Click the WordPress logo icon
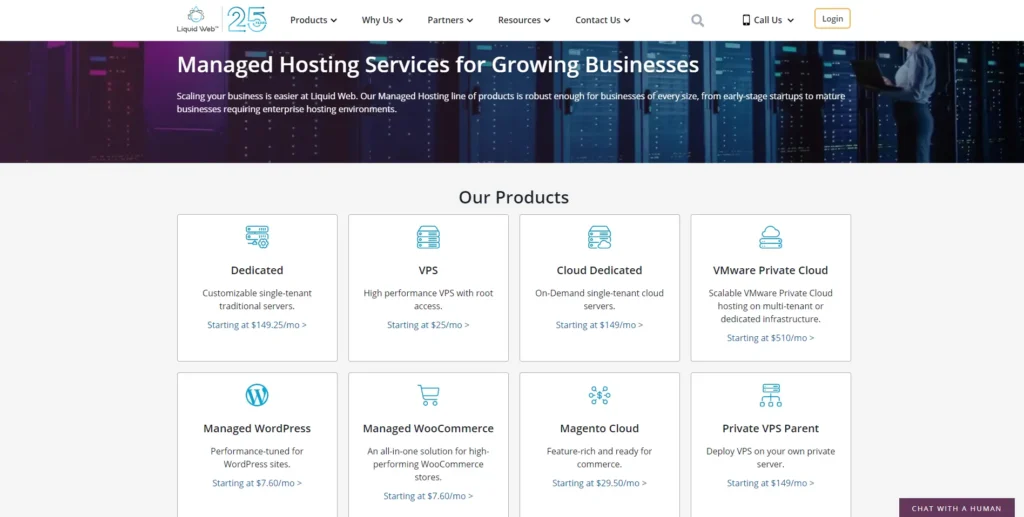Screen dimensions: 1024x517 pos(257,395)
